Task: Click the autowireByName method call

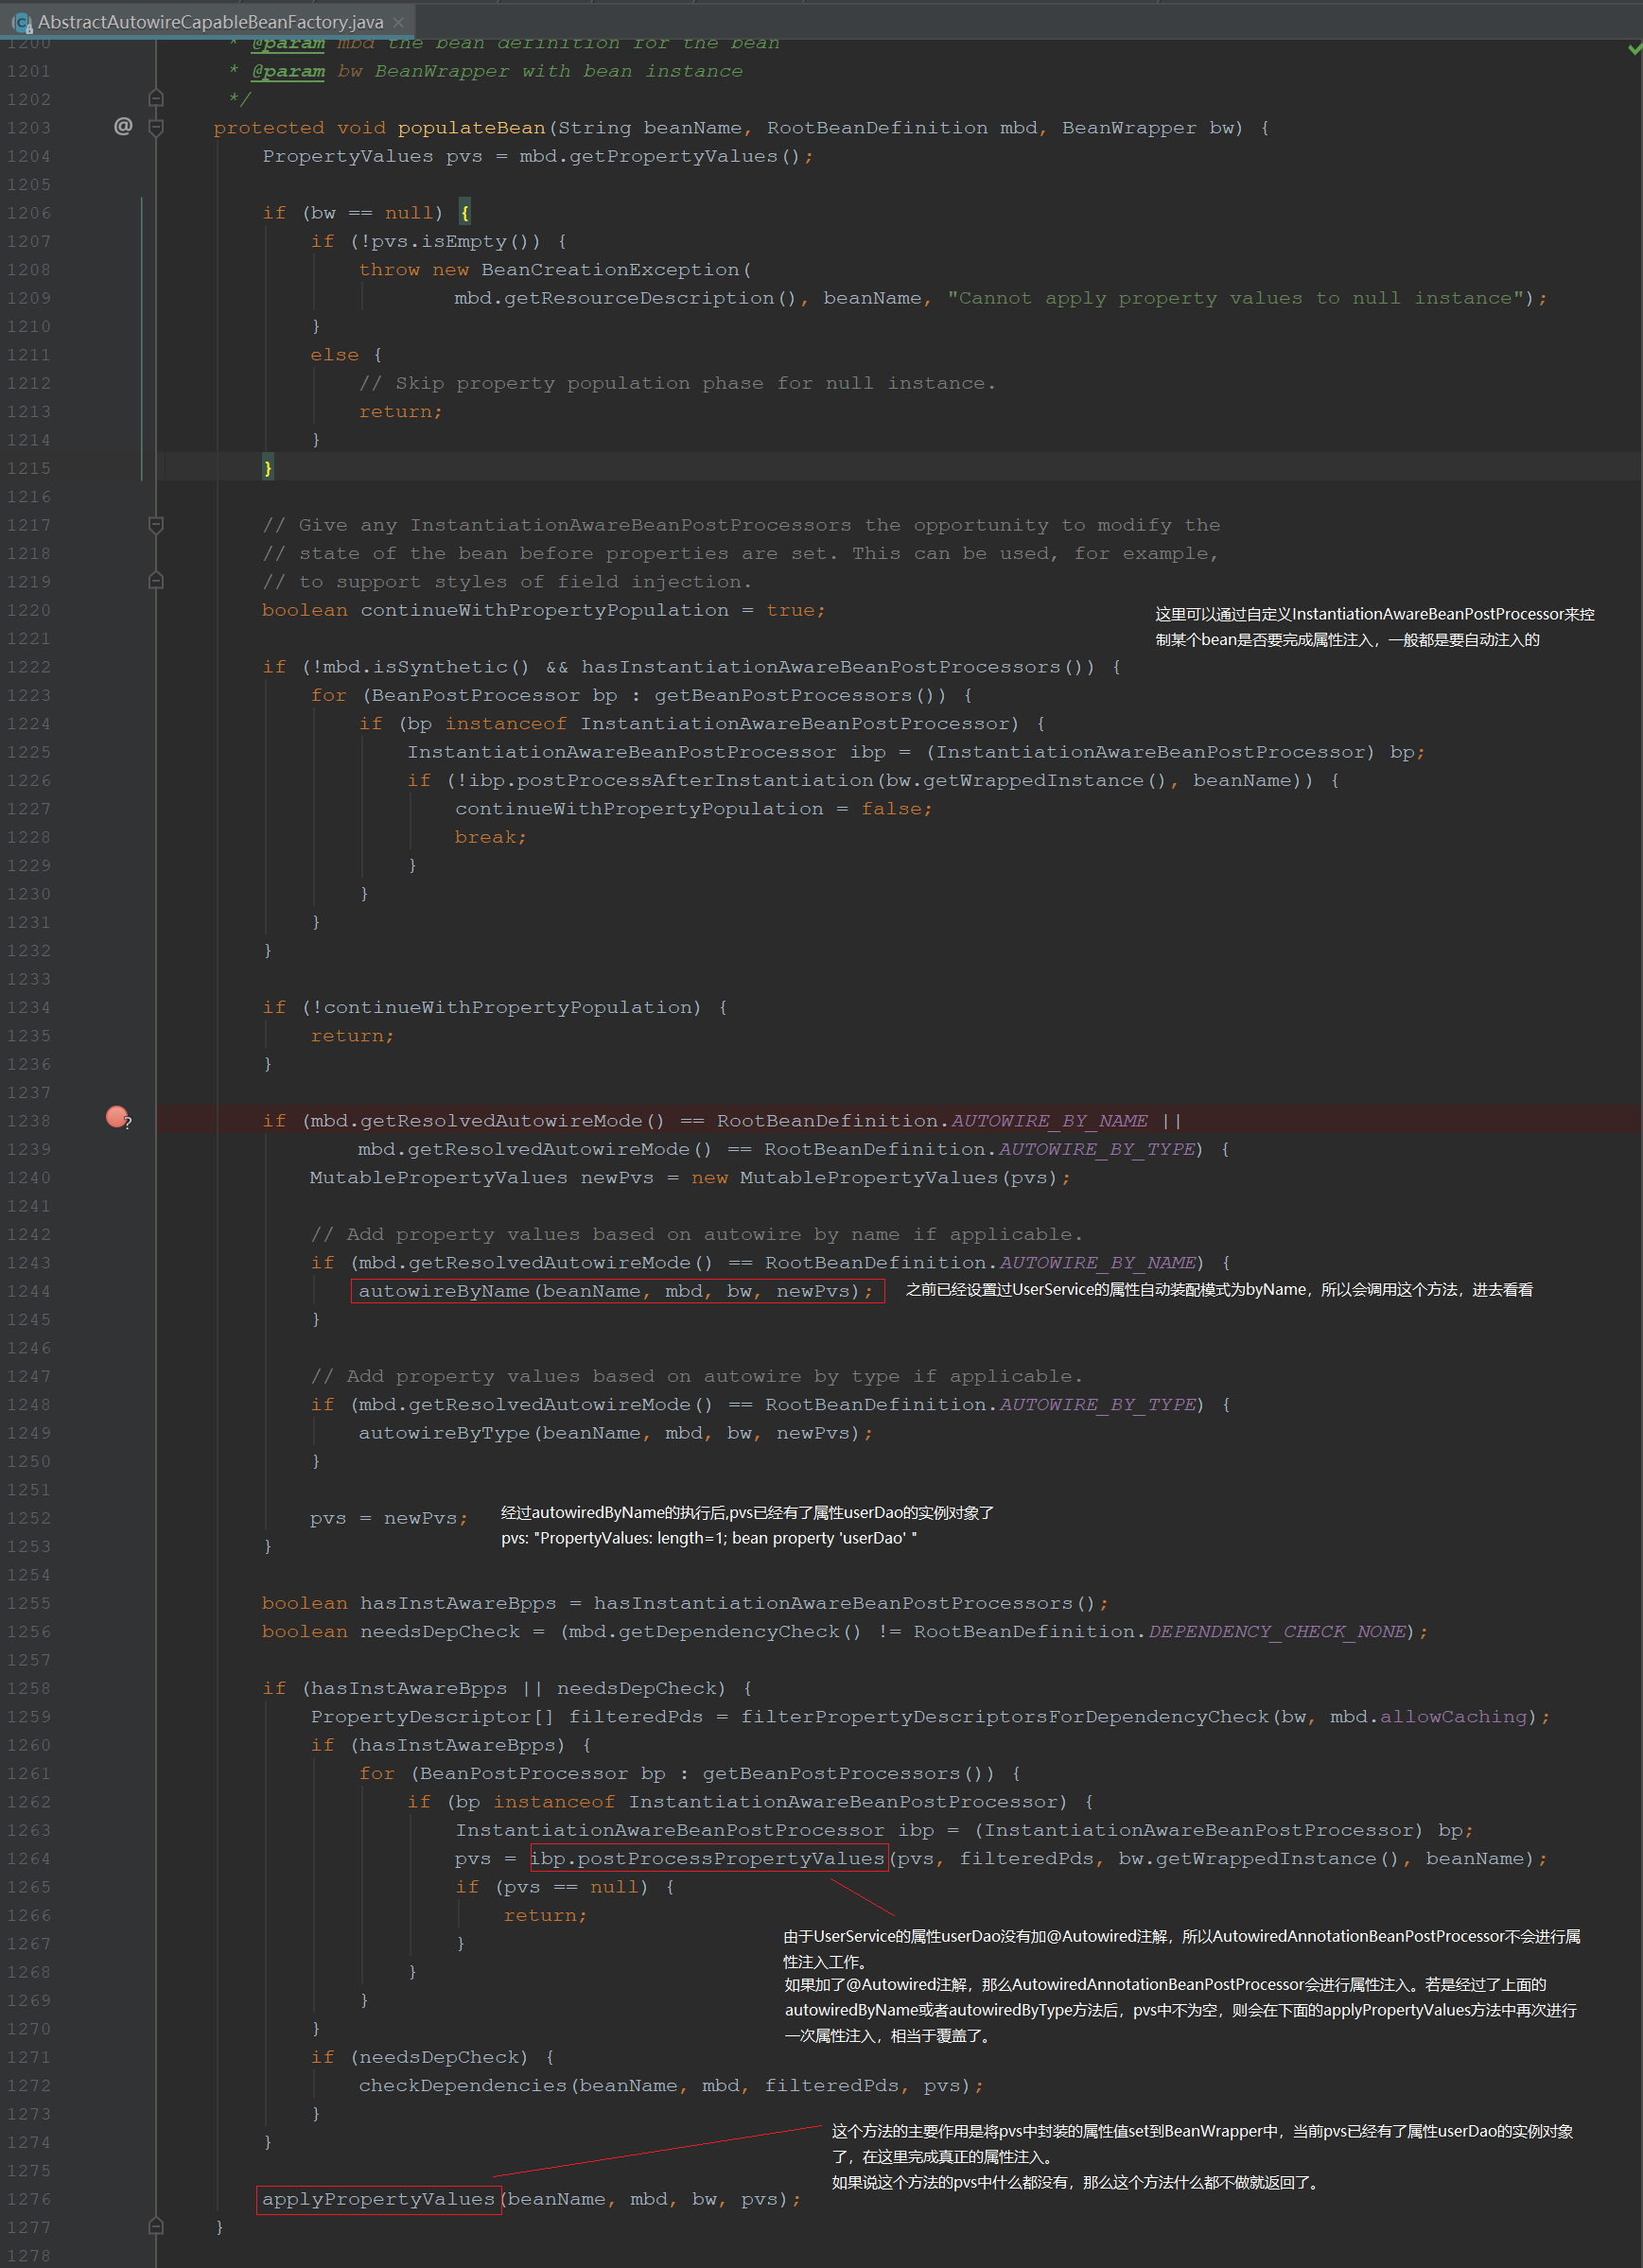Action: 444,1291
